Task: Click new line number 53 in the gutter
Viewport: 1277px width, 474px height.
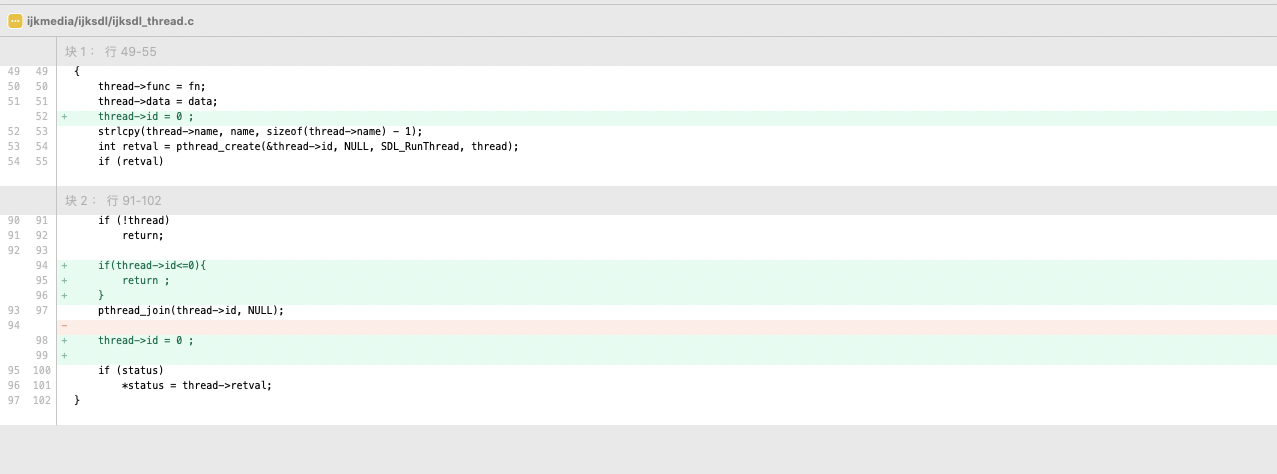Action: pos(41,131)
